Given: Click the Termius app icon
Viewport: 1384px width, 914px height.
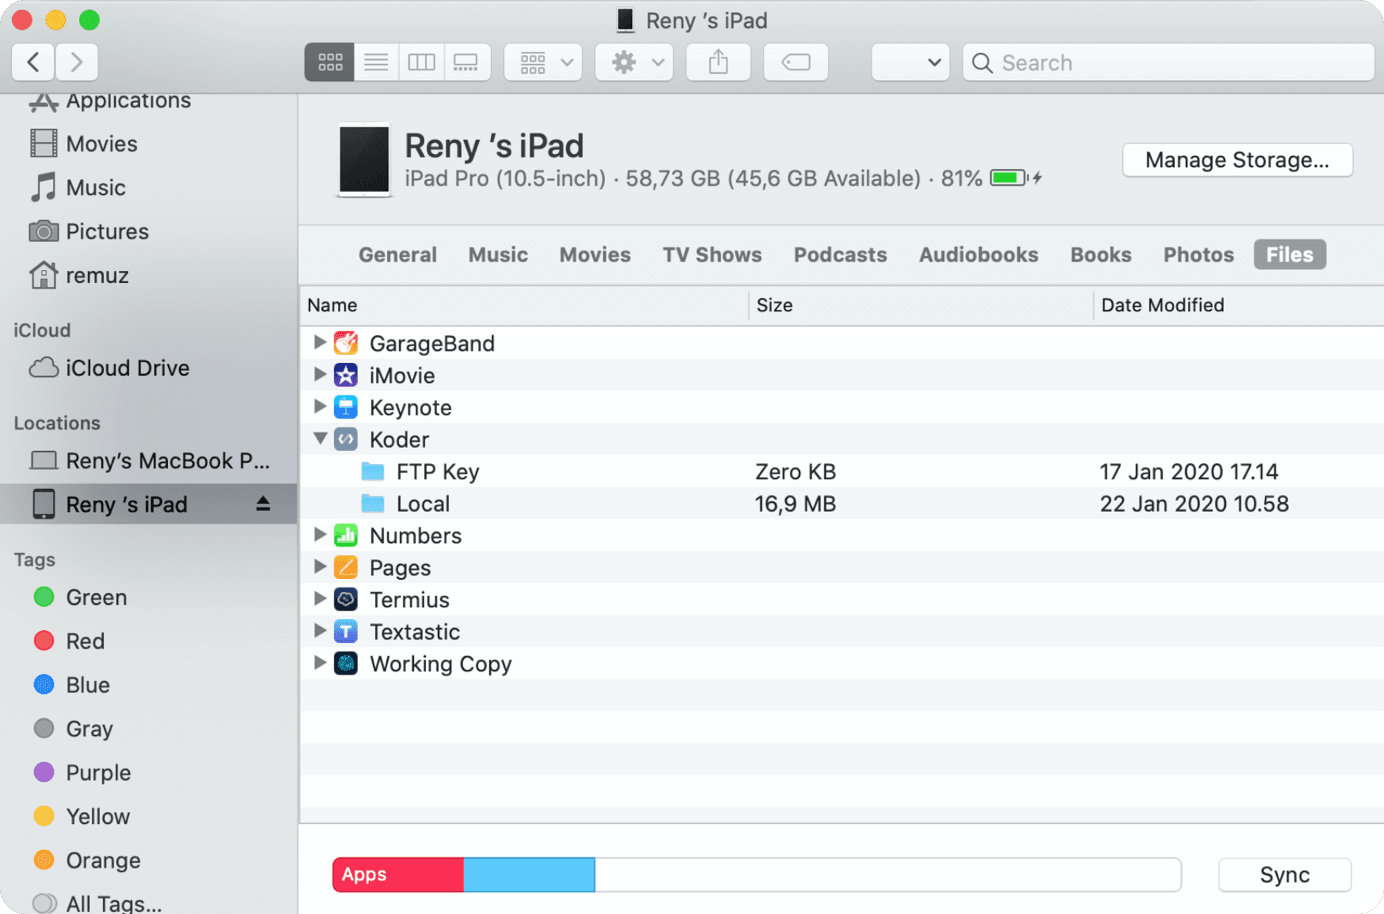Looking at the screenshot, I should [346, 599].
